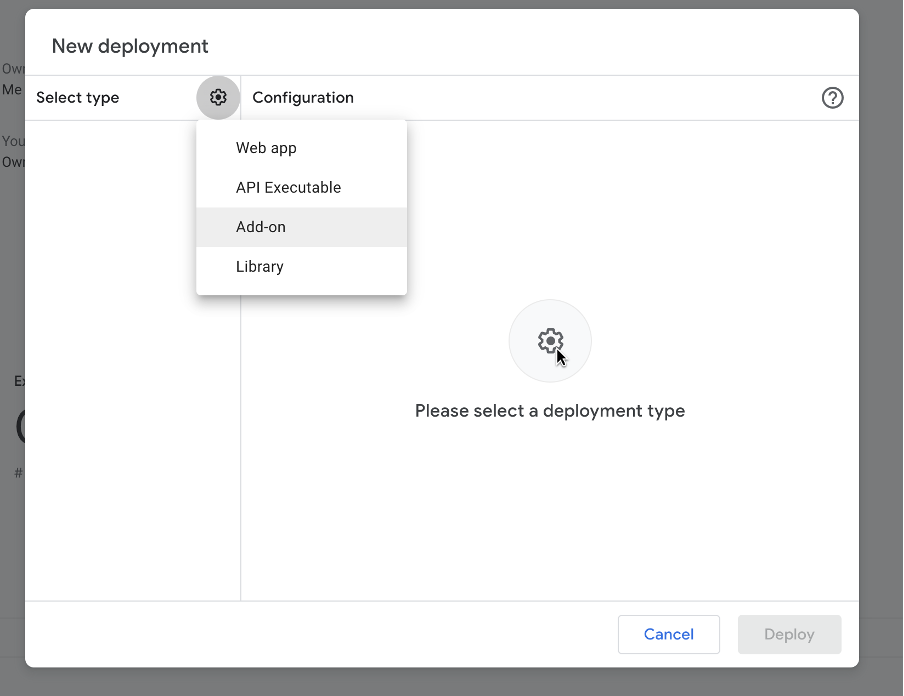Click the Select type label

tap(78, 98)
